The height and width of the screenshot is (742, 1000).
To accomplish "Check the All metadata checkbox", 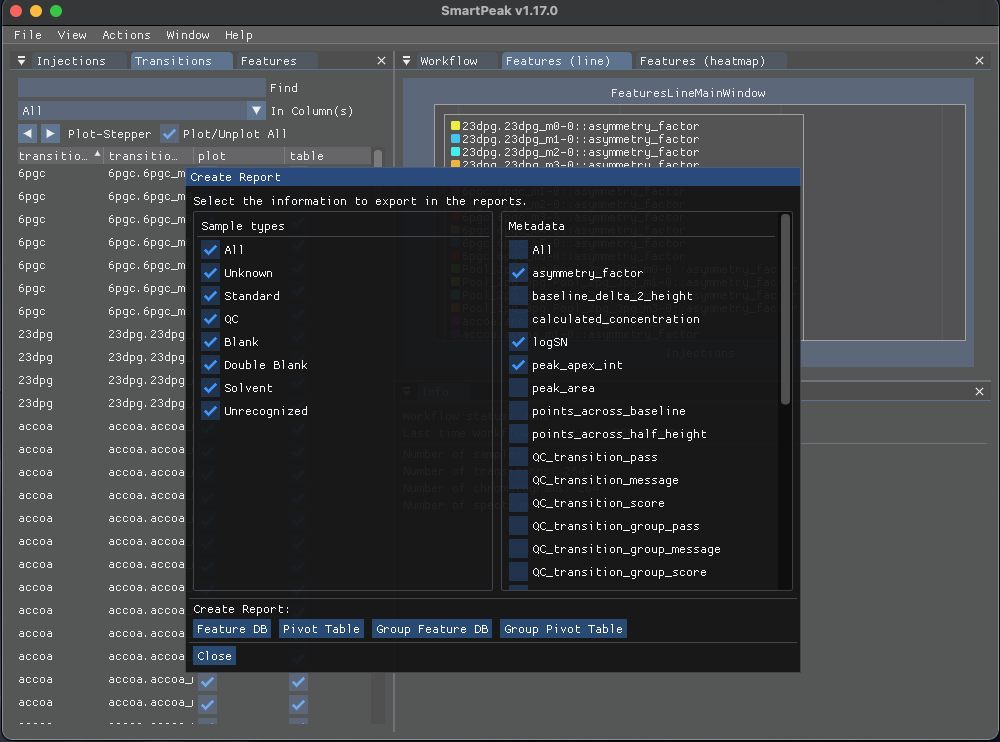I will [518, 249].
